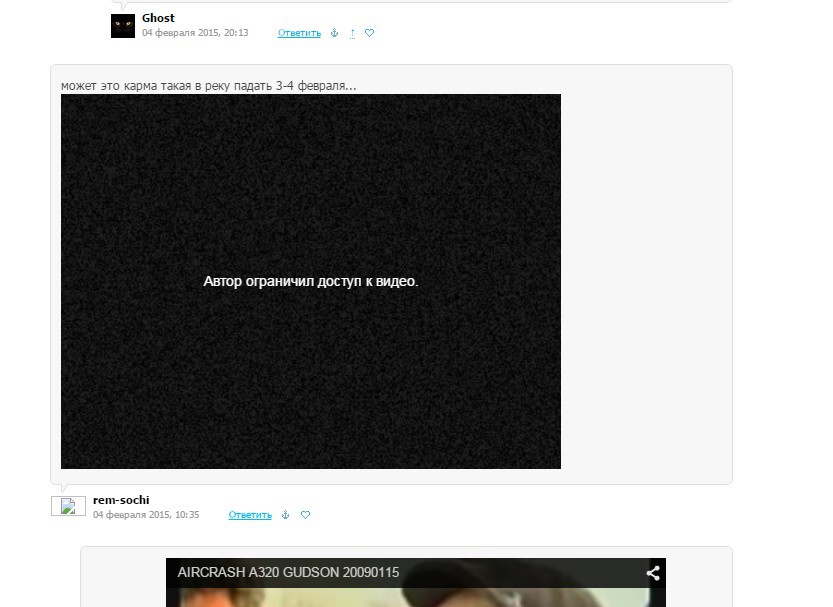Click the restricted video player area
Image resolution: width=833 pixels, height=607 pixels.
(310, 380)
